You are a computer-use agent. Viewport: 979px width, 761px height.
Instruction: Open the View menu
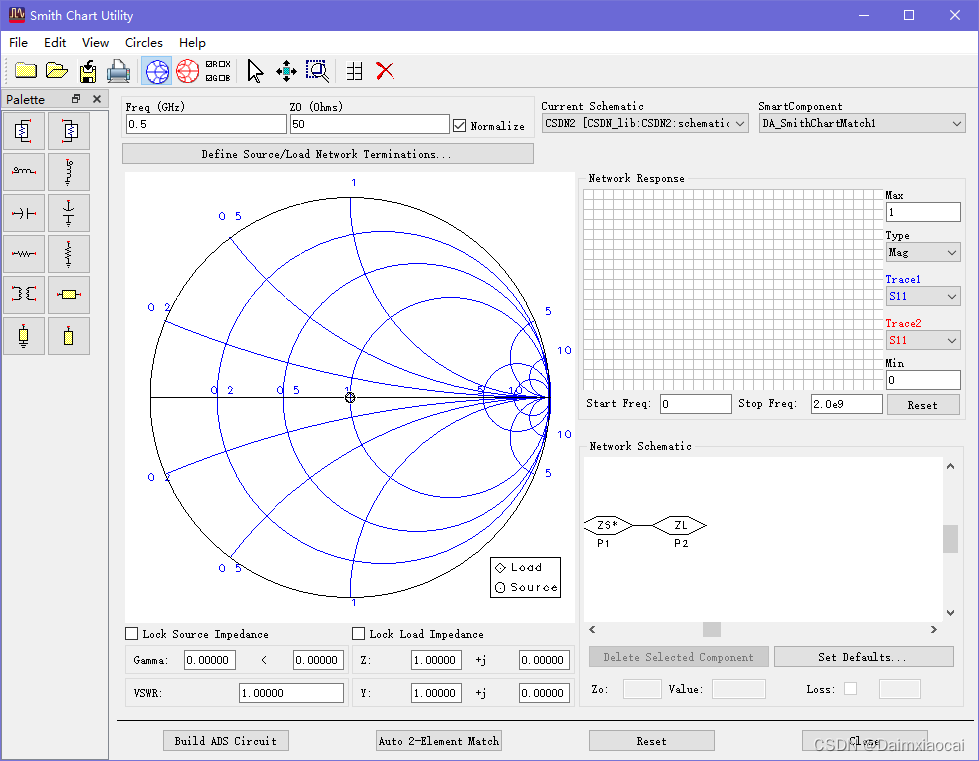pyautogui.click(x=95, y=42)
